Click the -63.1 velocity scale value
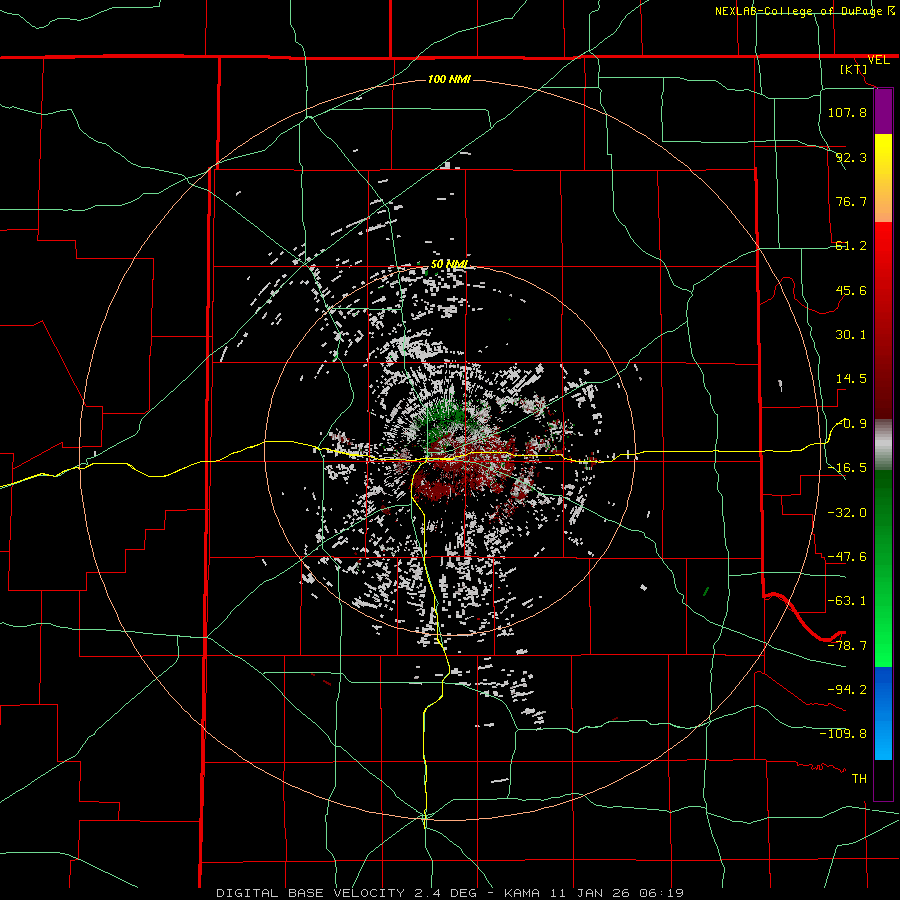This screenshot has height=900, width=900. [x=847, y=601]
